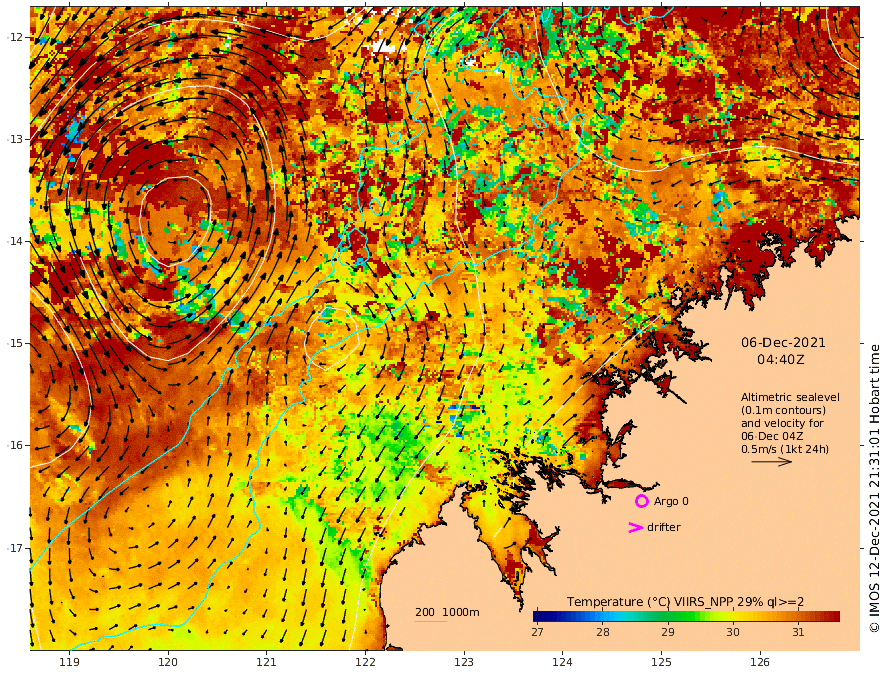
Task: Click the '0.5m/s (1kt 24h)' label
Action: point(785,449)
